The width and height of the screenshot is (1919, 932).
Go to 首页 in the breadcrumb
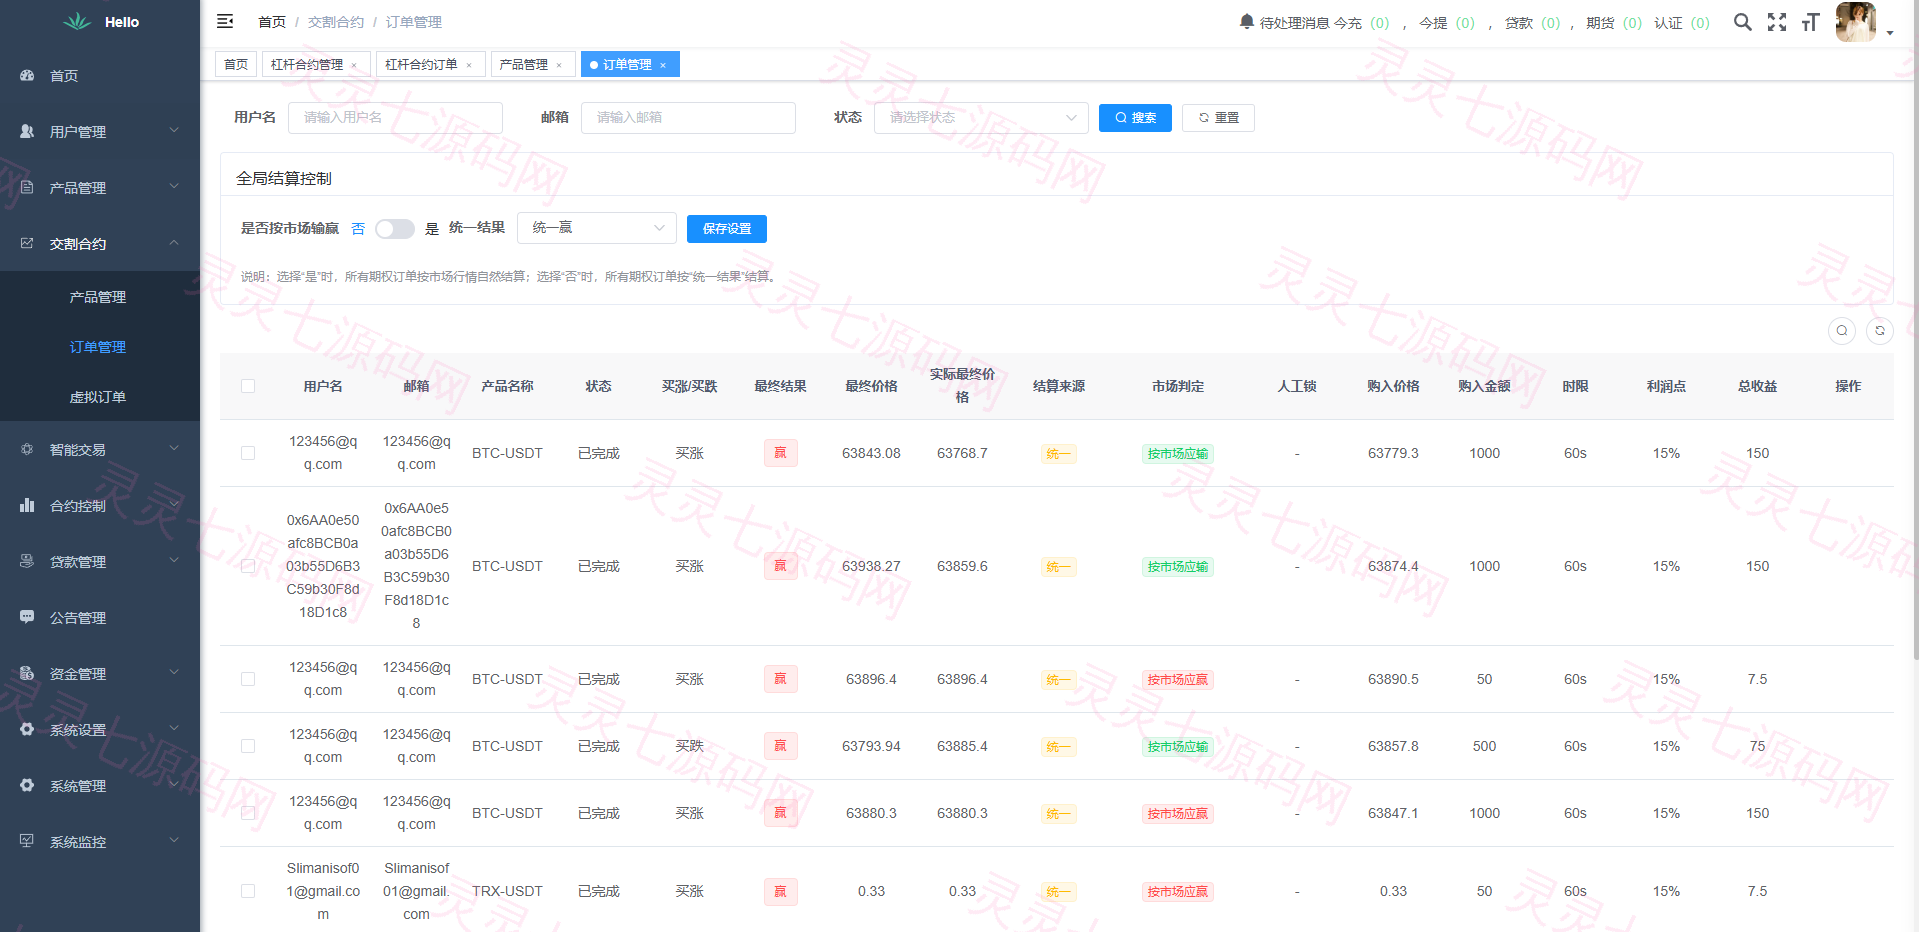(x=272, y=22)
